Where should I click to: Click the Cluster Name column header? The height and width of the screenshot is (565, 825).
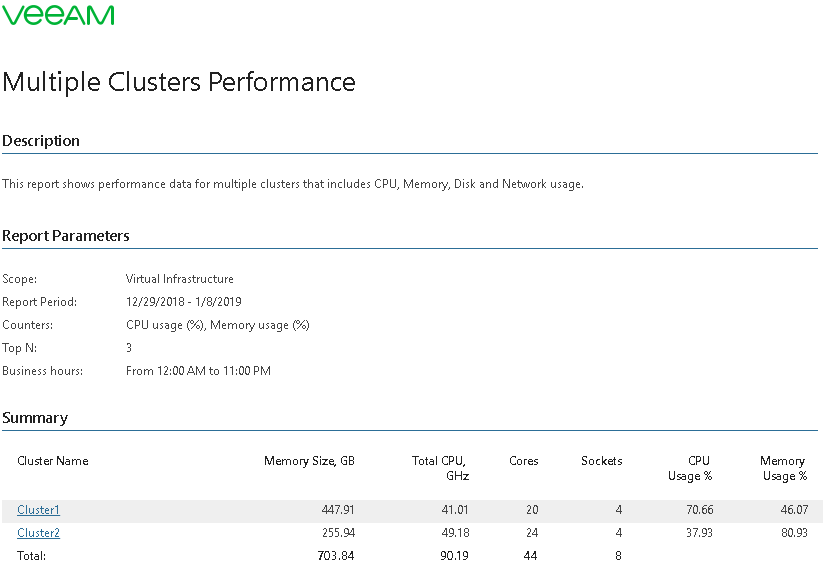point(53,461)
